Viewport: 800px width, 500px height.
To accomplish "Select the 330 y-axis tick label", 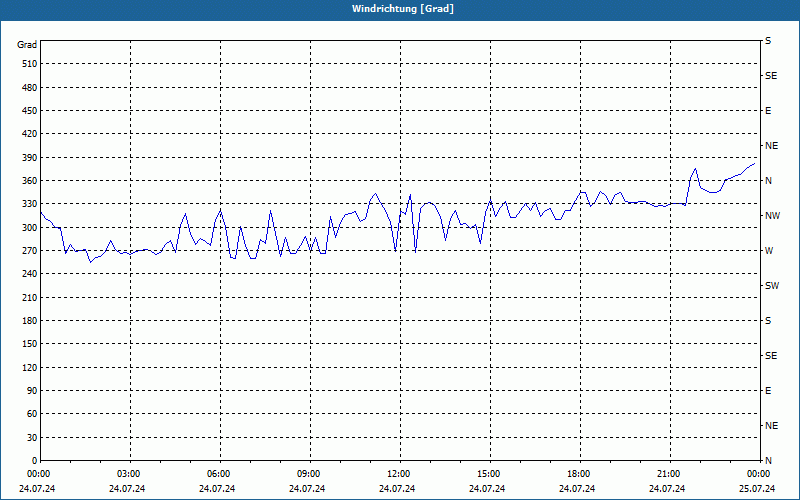I will (x=30, y=204).
